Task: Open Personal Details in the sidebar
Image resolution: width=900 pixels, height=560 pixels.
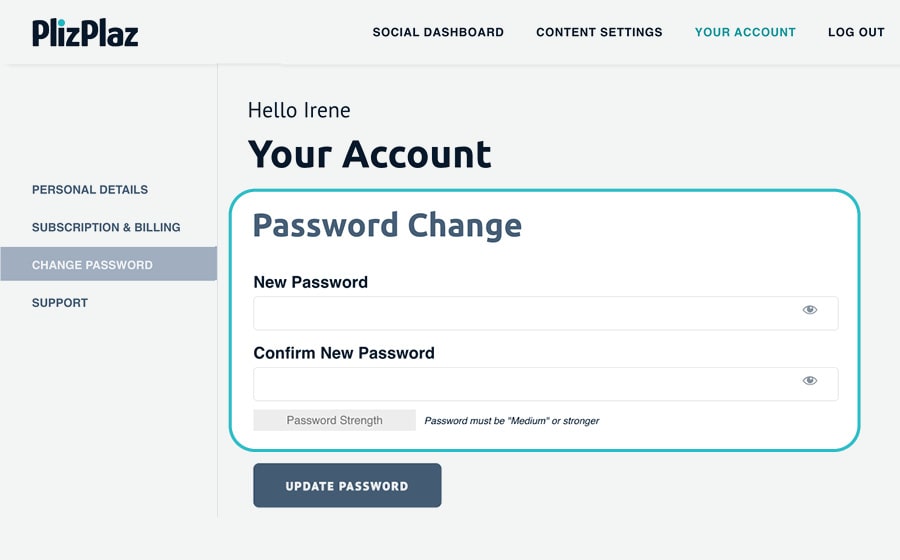Action: click(x=90, y=190)
